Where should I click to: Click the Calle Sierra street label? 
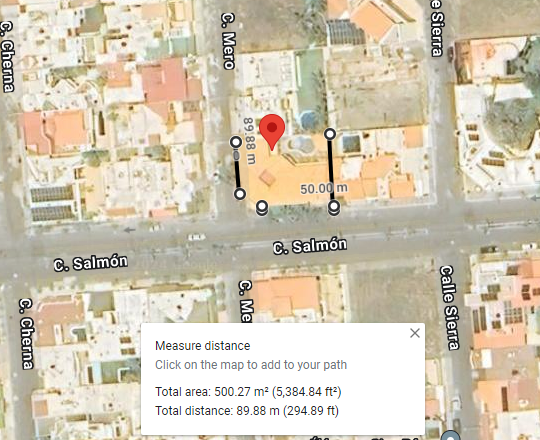pyautogui.click(x=450, y=307)
